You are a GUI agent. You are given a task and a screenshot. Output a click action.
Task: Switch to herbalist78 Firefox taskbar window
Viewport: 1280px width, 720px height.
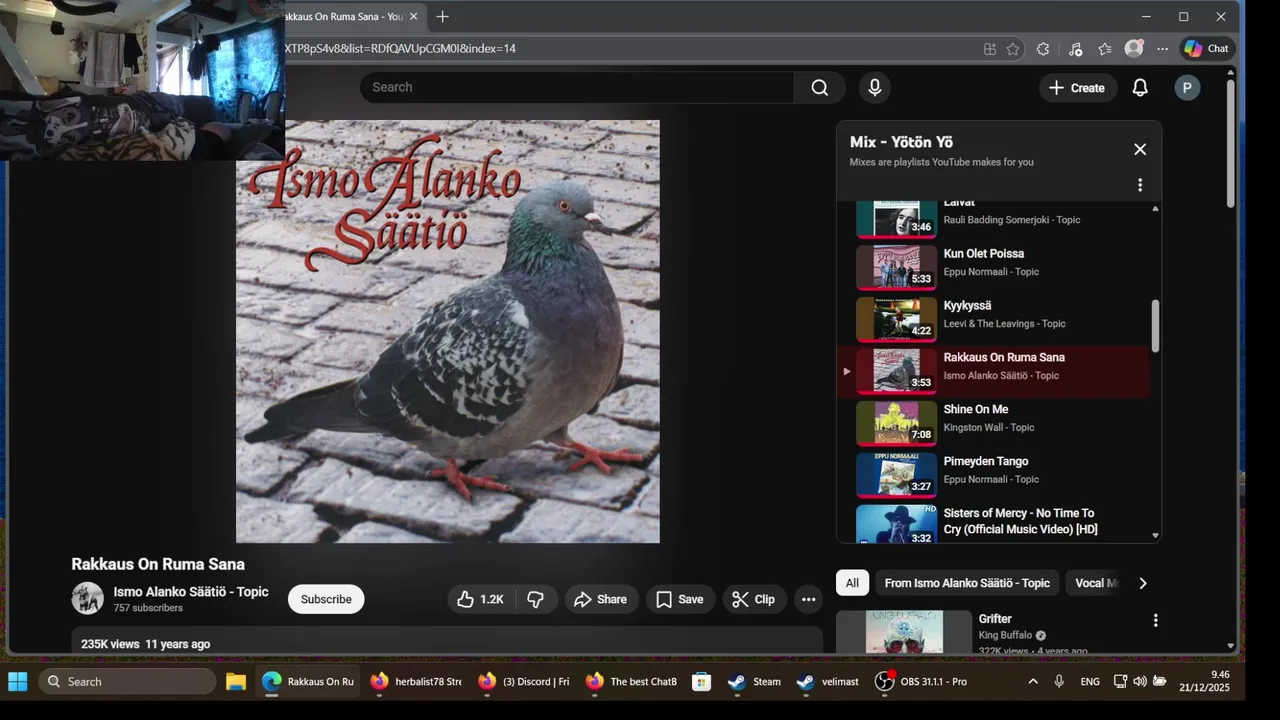416,681
